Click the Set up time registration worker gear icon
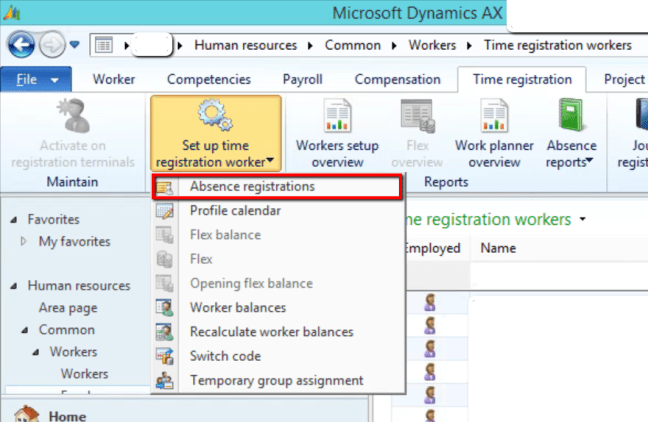The height and width of the screenshot is (422, 648). click(x=216, y=118)
